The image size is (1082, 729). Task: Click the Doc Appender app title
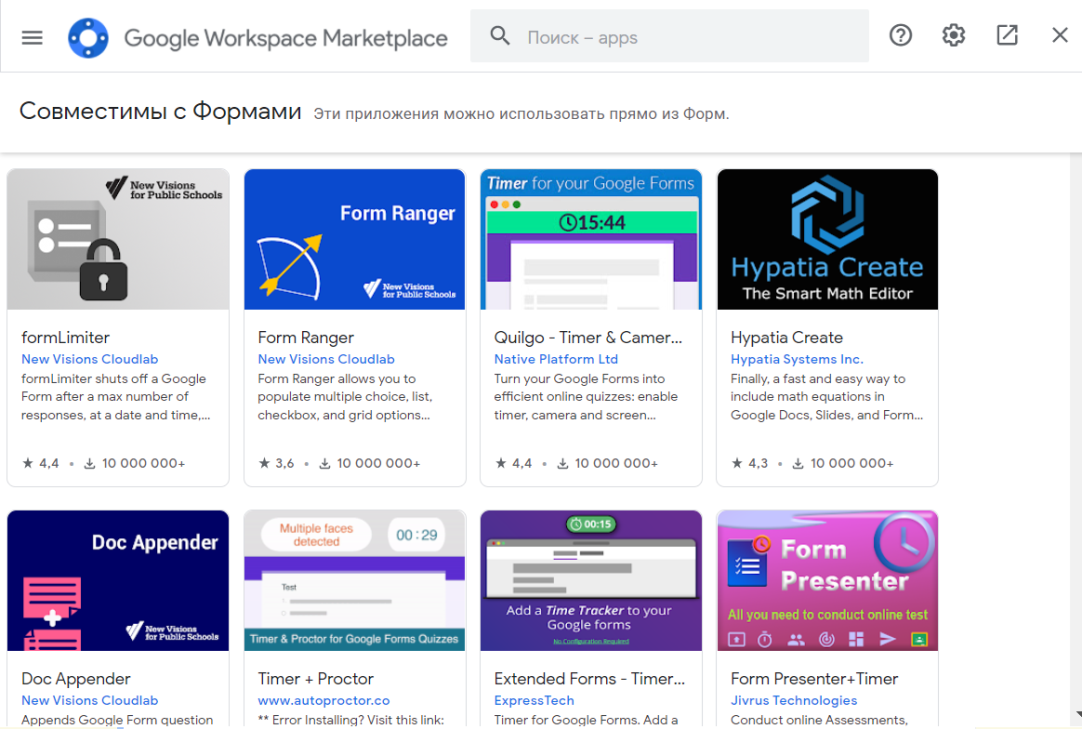pos(76,679)
